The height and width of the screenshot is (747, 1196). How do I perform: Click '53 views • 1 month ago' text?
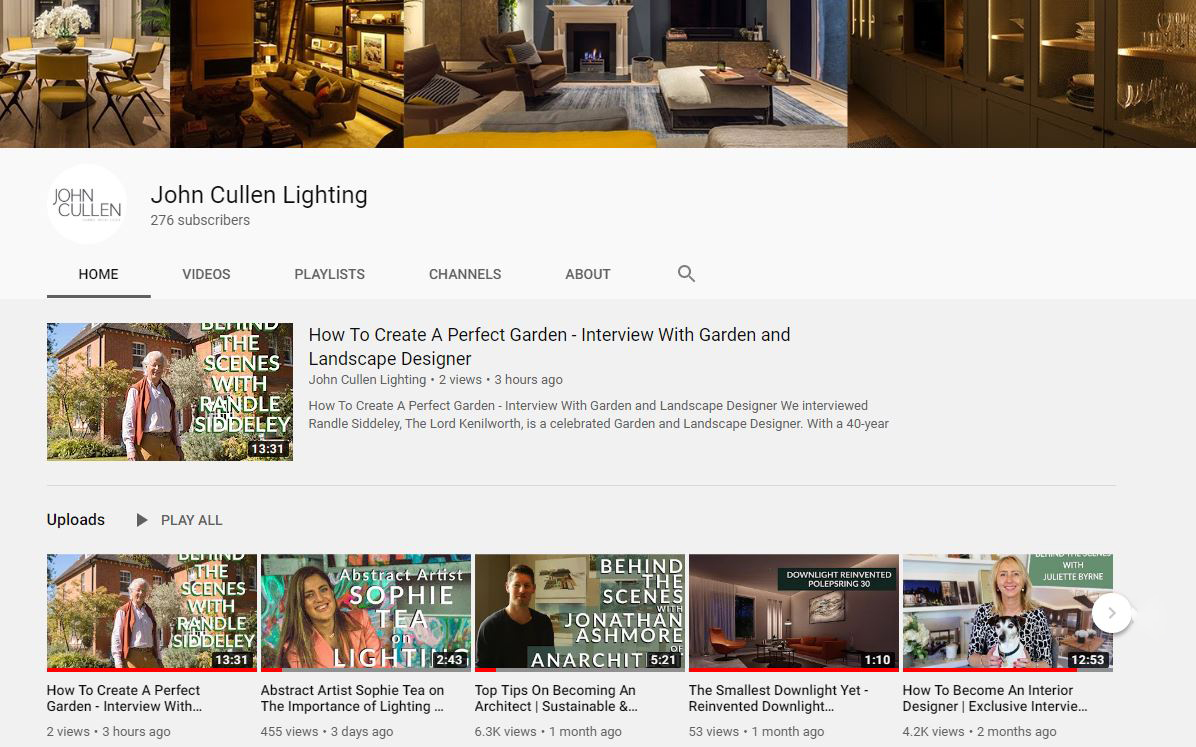tap(757, 732)
